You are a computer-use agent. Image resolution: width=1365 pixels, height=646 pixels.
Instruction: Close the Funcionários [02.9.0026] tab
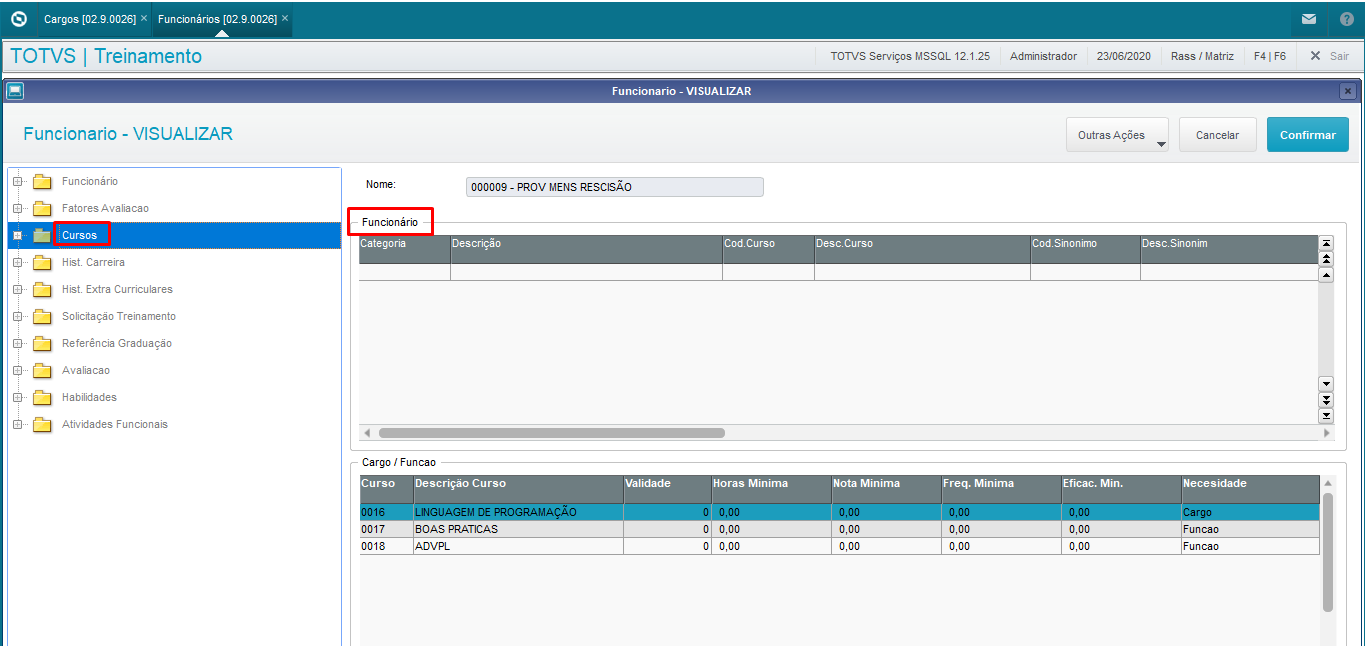(x=285, y=19)
